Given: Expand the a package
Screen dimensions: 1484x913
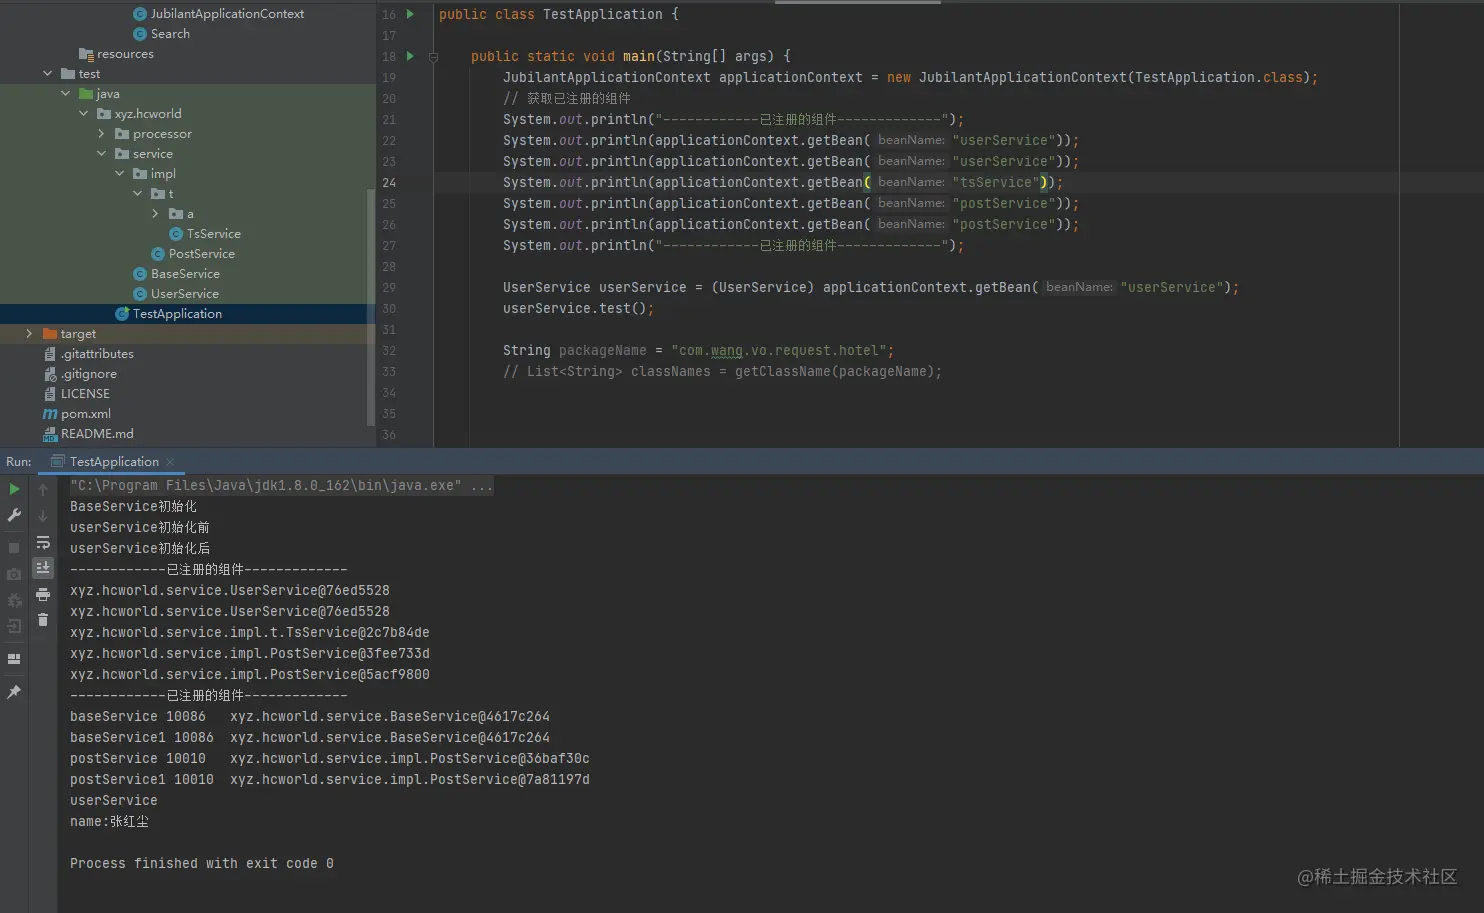Looking at the screenshot, I should pyautogui.click(x=155, y=214).
